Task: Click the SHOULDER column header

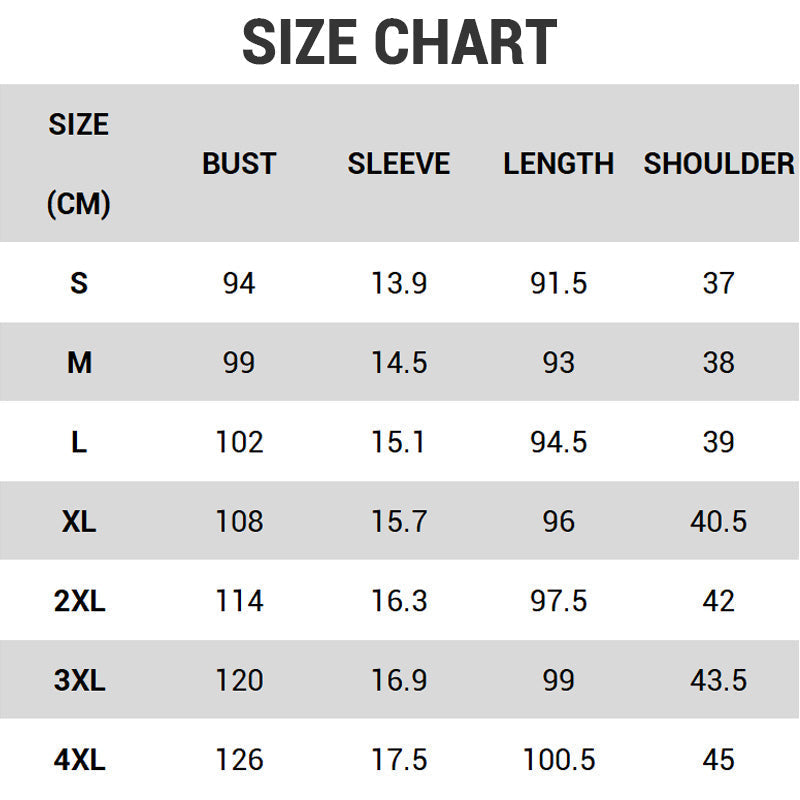Action: 719,164
